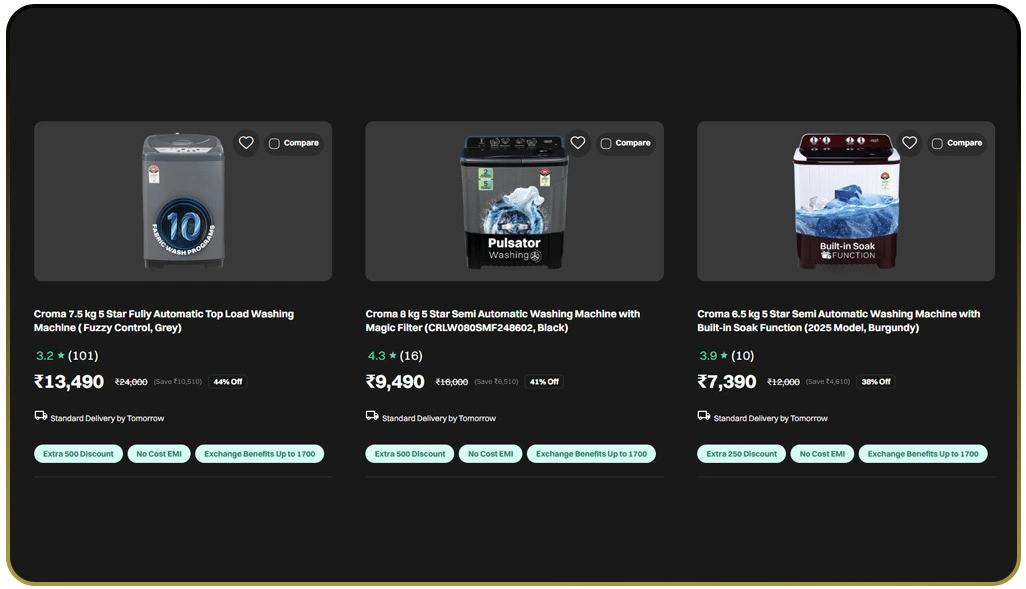Image resolution: width=1026 pixels, height=589 pixels.
Task: Click the delivery truck icon on the first card
Action: coord(41,415)
